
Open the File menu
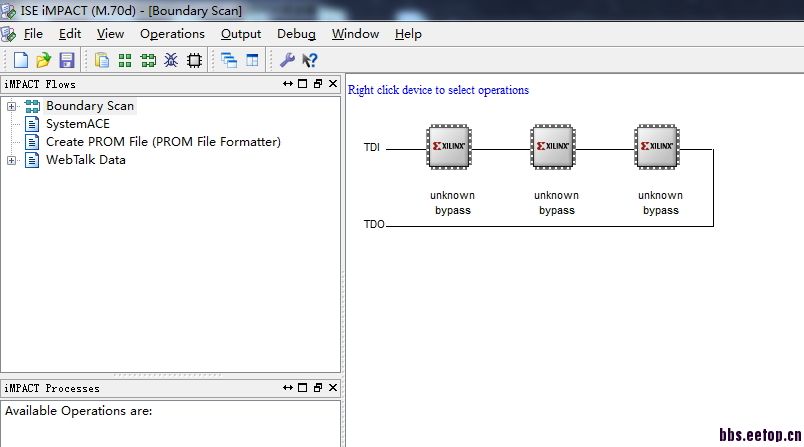coord(33,34)
